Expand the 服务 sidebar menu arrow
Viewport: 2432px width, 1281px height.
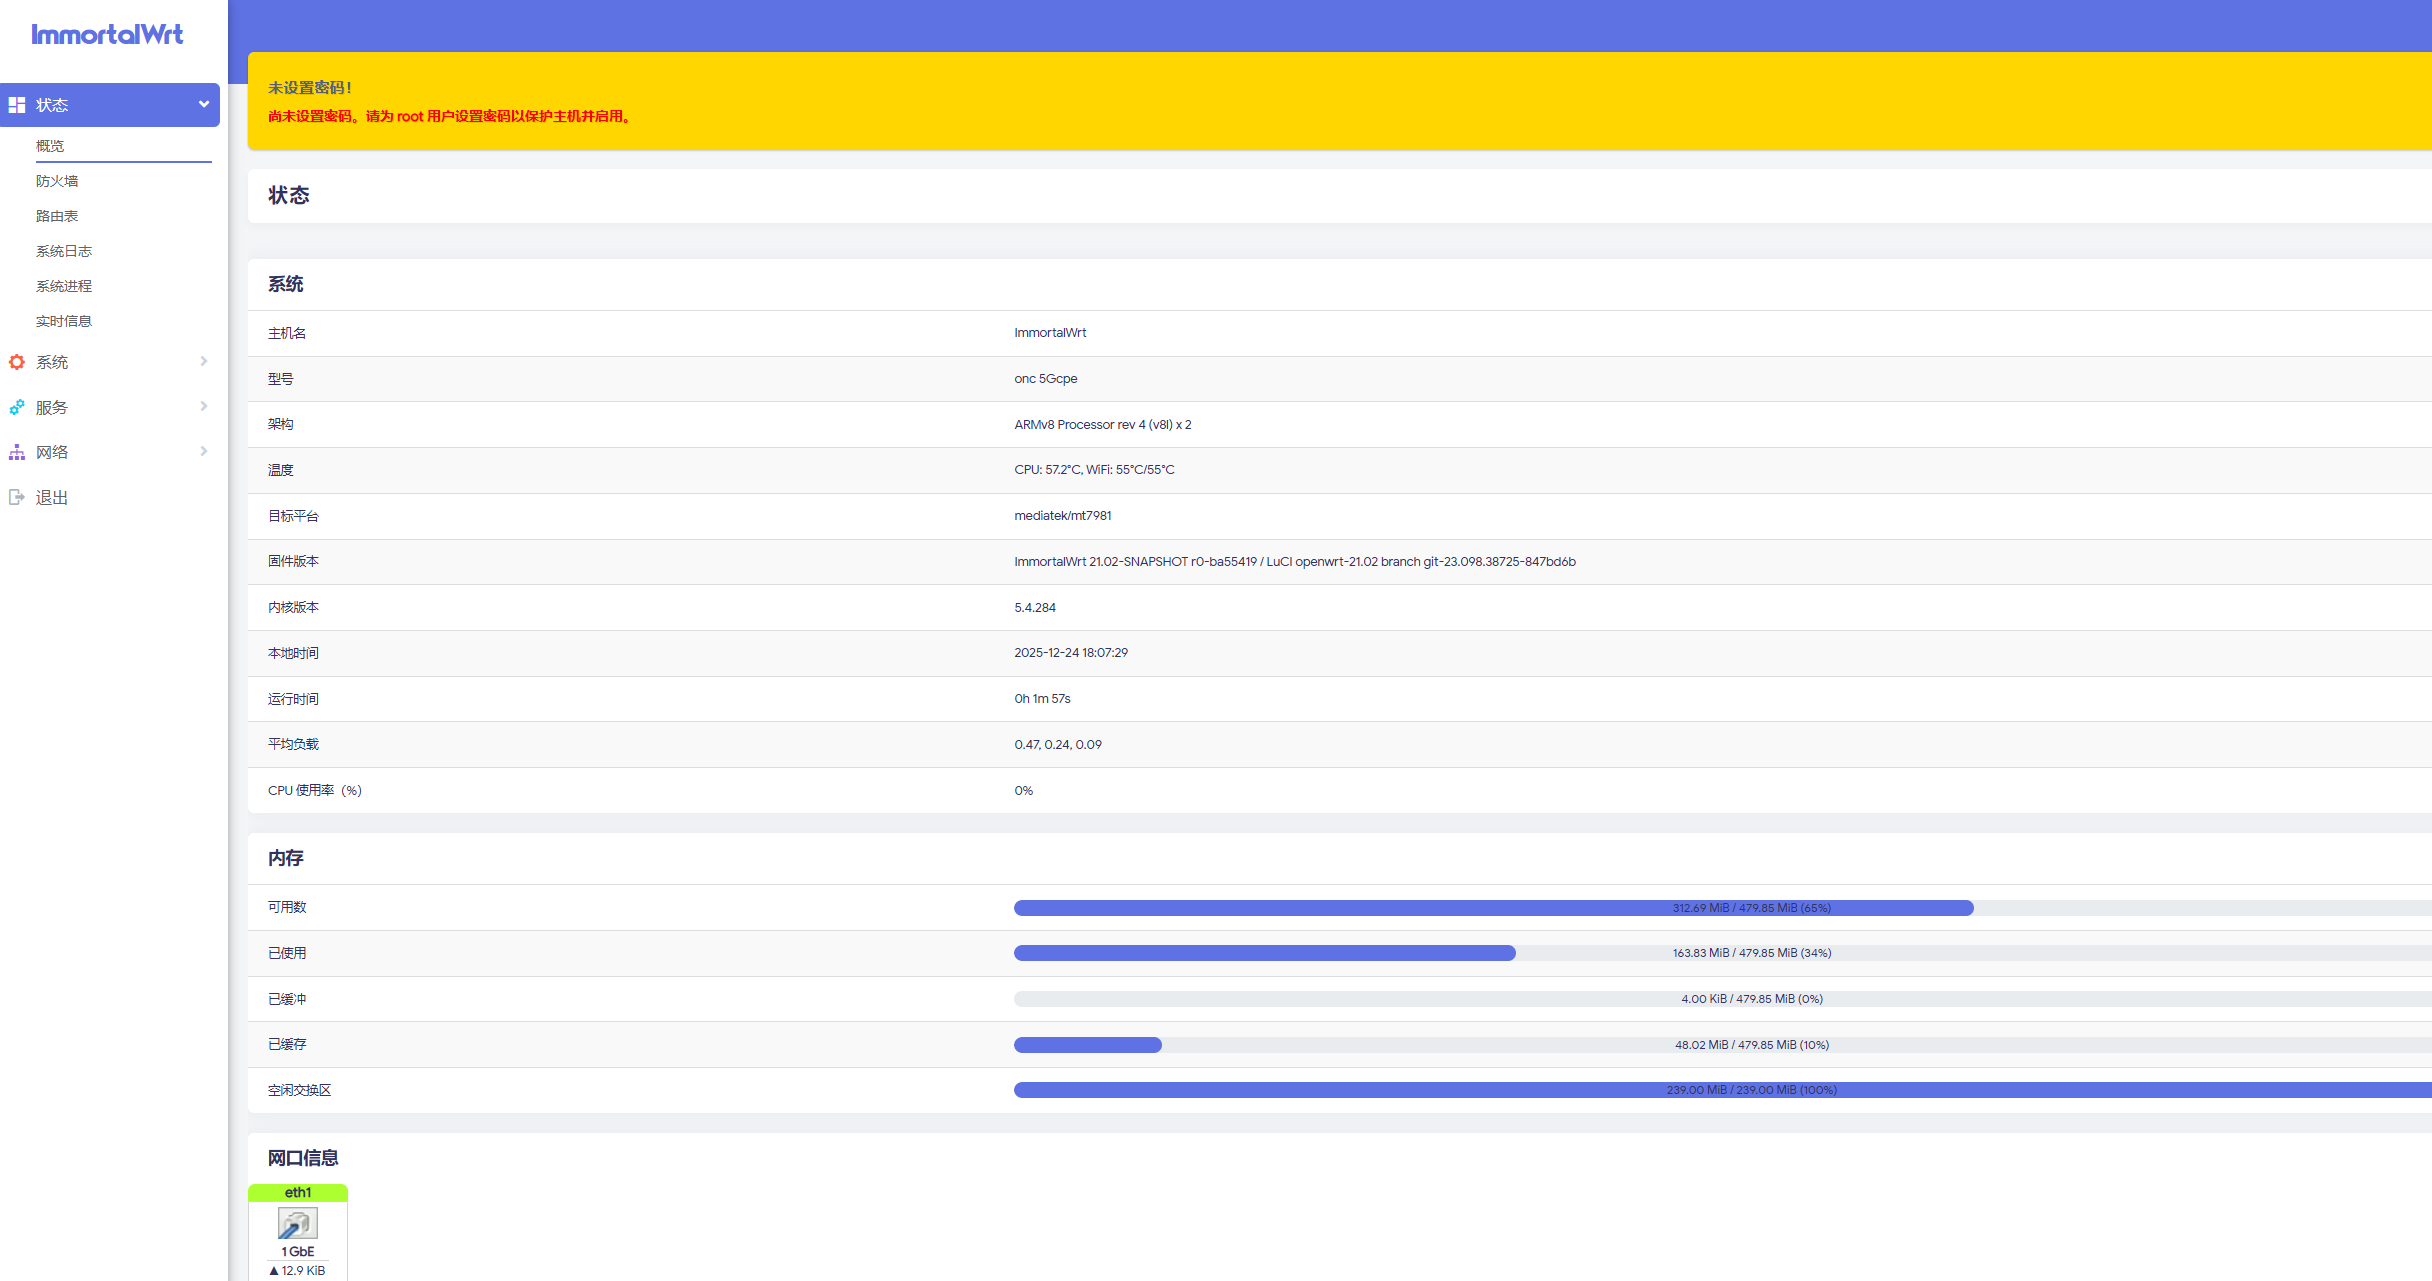(x=204, y=406)
